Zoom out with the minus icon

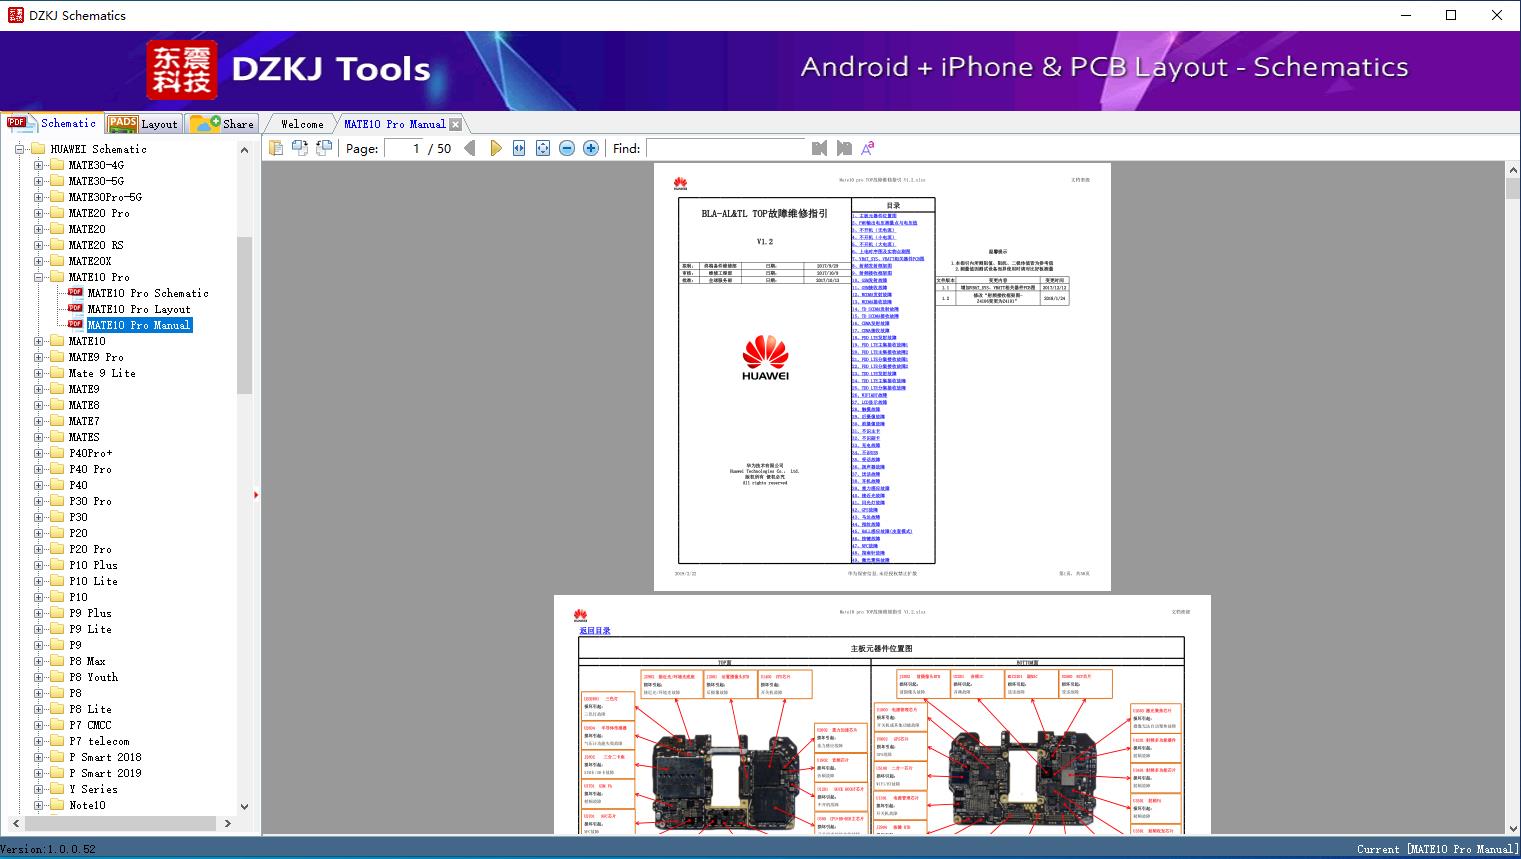(567, 148)
